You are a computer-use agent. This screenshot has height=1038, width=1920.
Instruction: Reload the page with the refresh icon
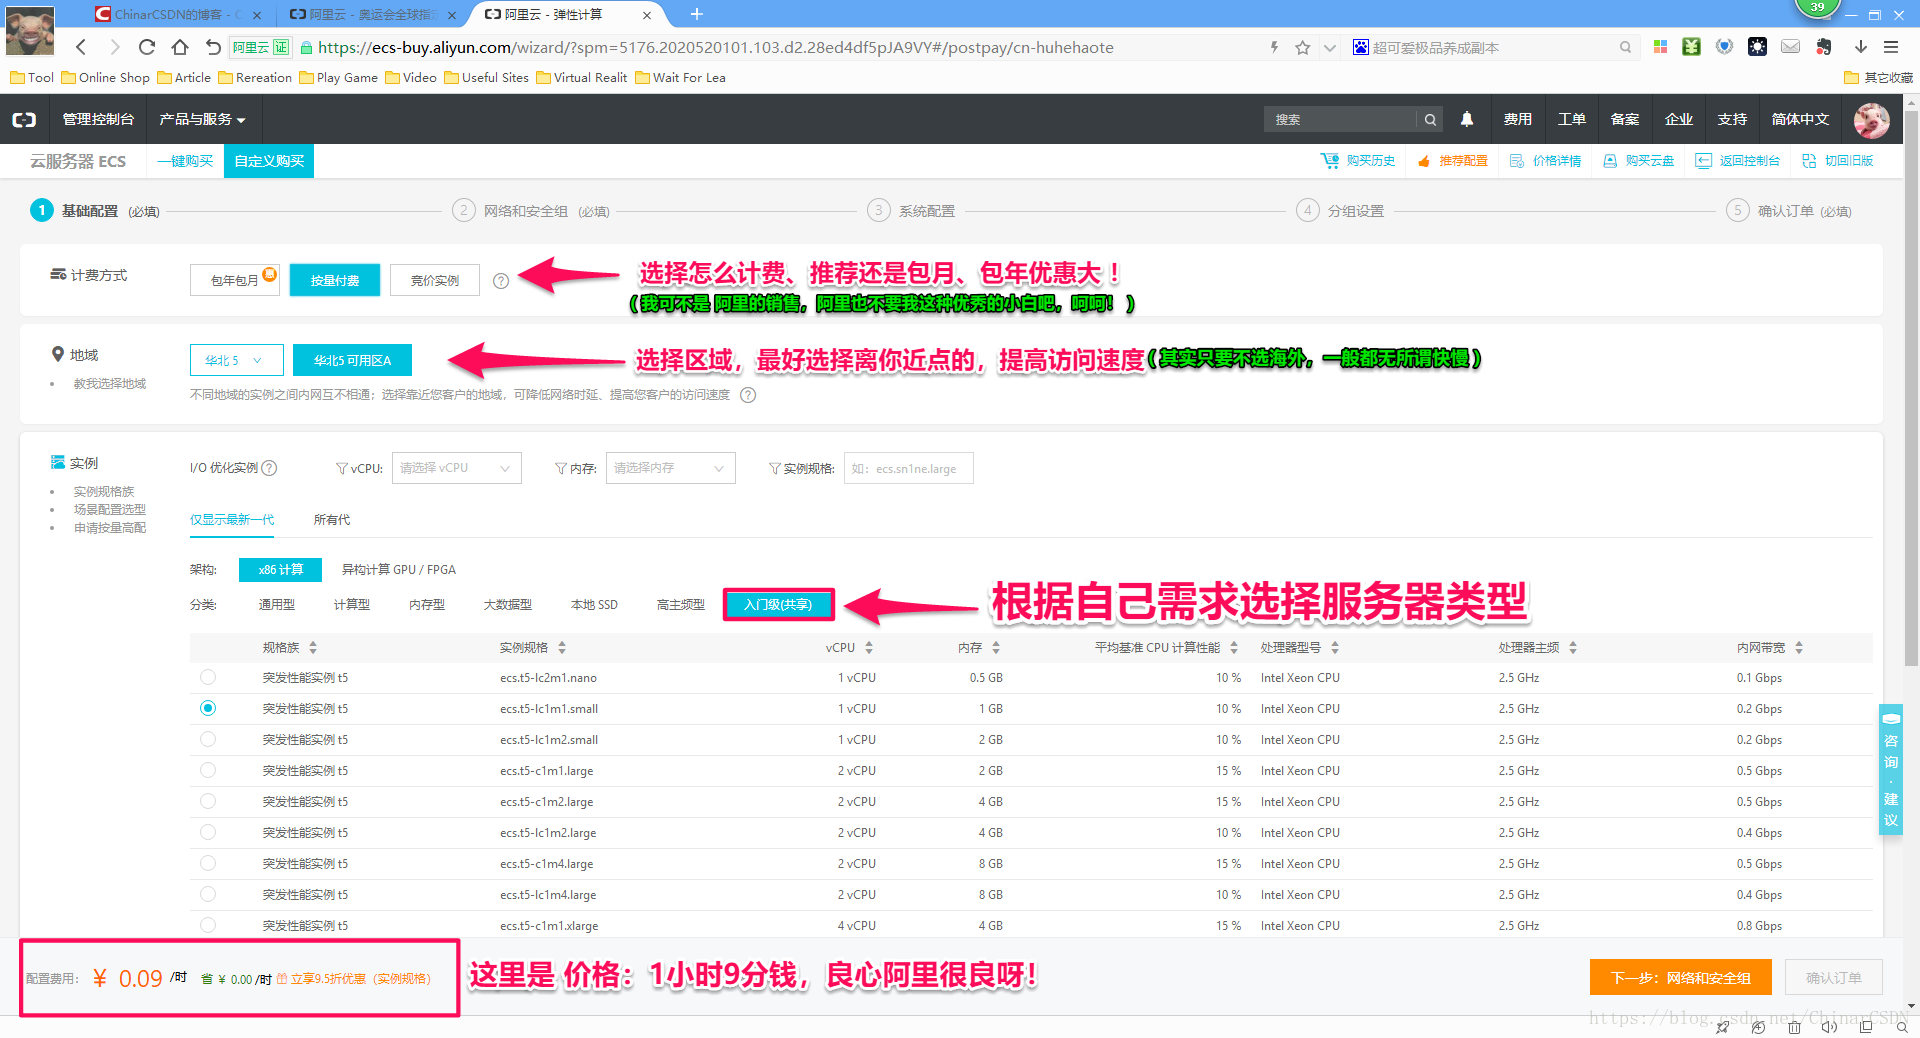tap(147, 47)
